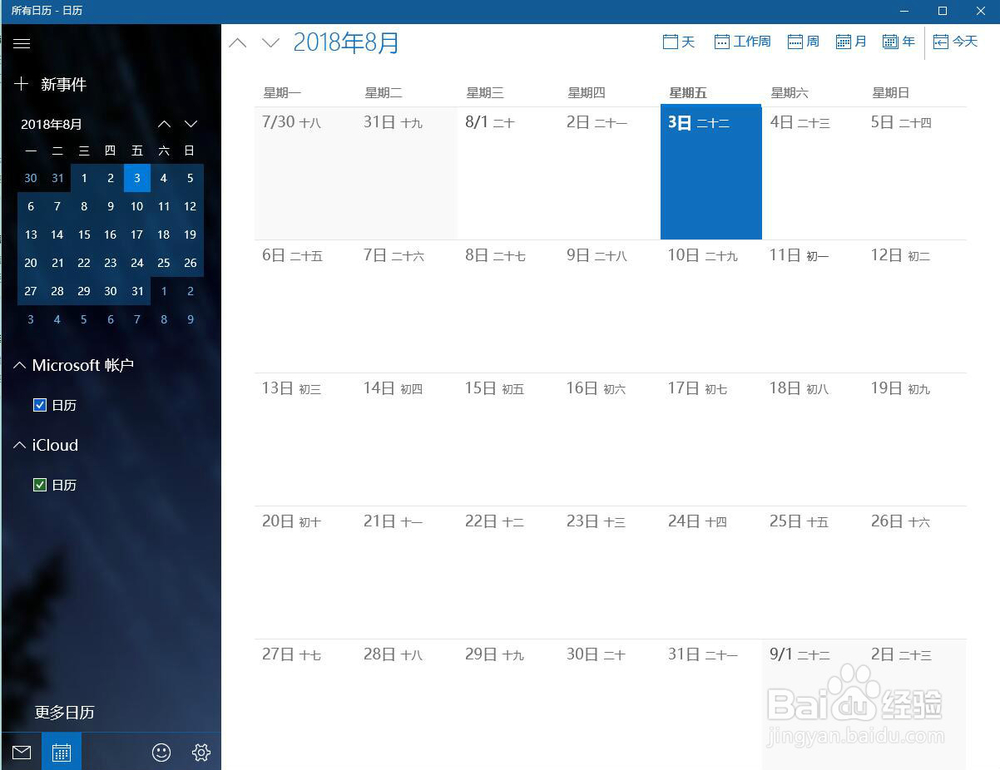
Task: Switch to 工作周 (Work week) view
Action: tap(742, 41)
